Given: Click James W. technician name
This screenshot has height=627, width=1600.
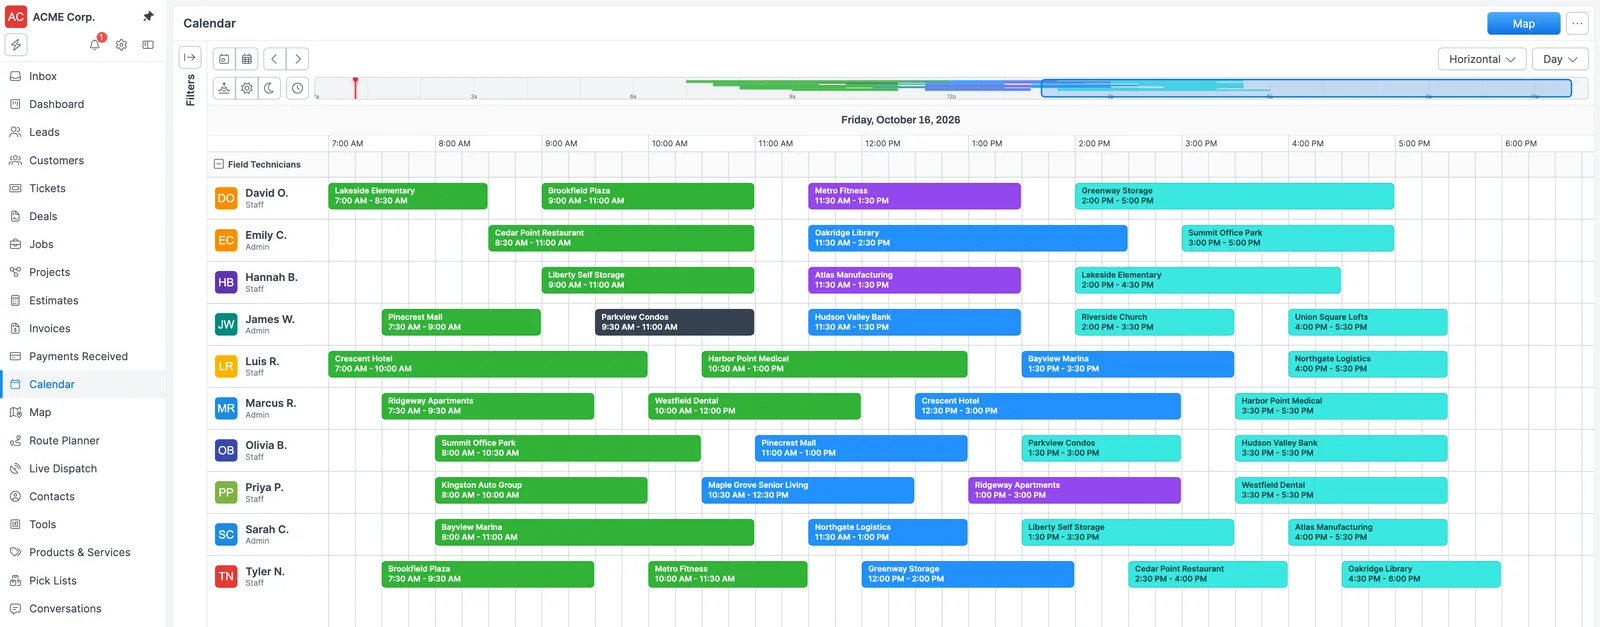Looking at the screenshot, I should tap(270, 319).
